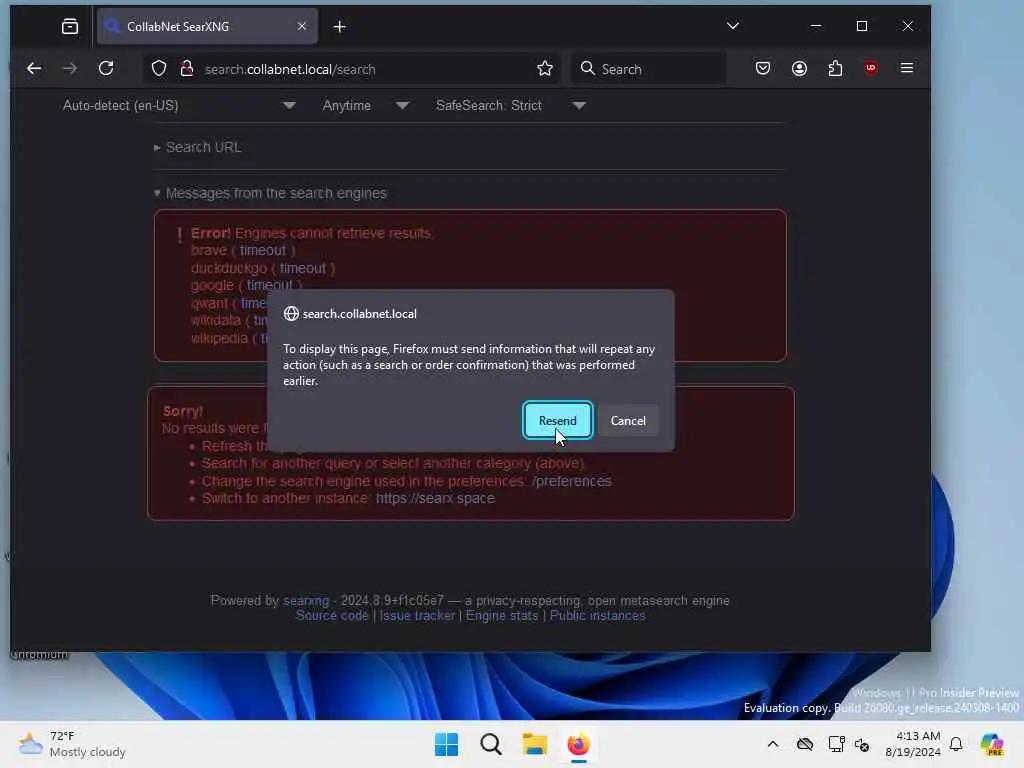
Task: List all tabs dropdown arrow
Action: point(733,26)
